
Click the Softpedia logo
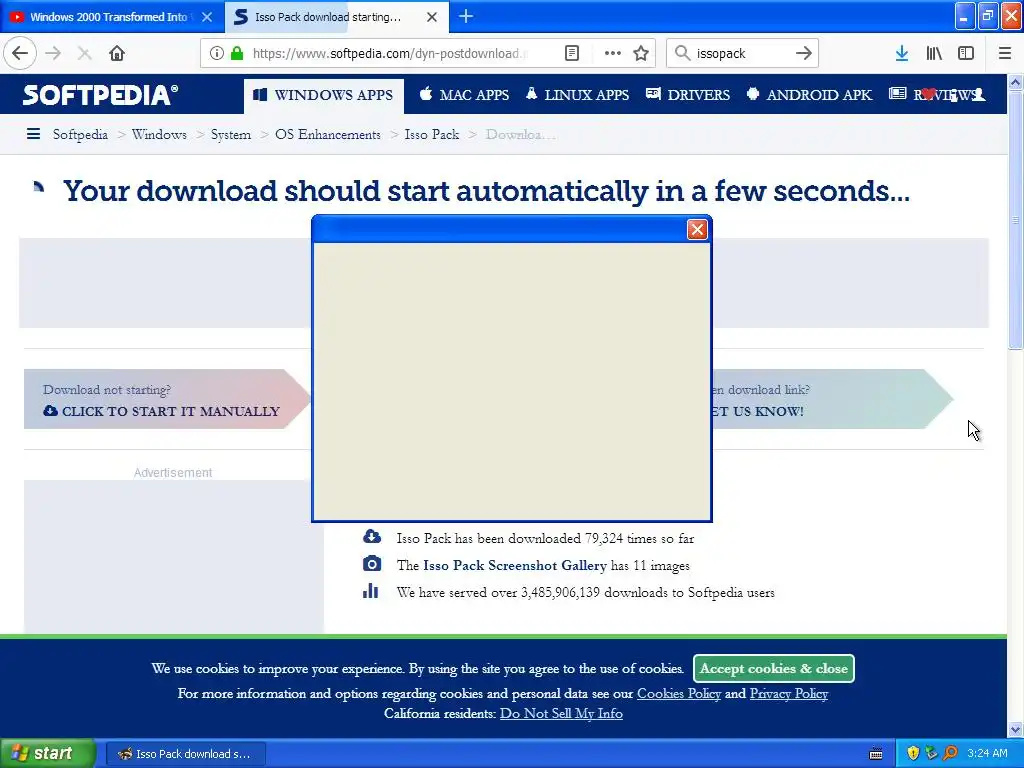click(x=100, y=95)
